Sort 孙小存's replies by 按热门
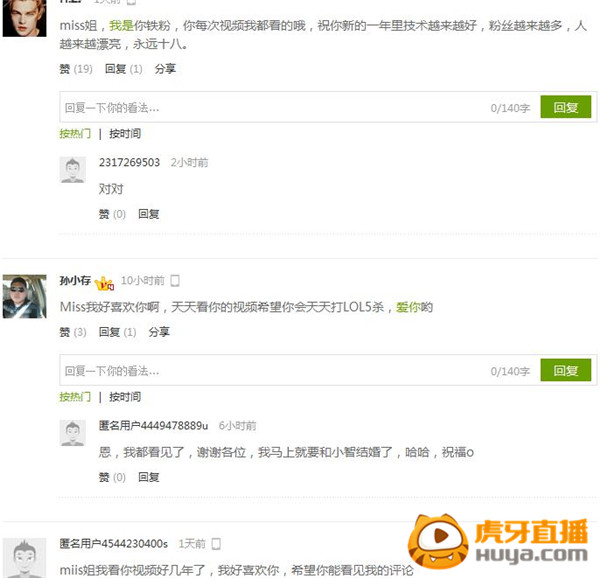The height and width of the screenshot is (578, 600). [x=75, y=397]
